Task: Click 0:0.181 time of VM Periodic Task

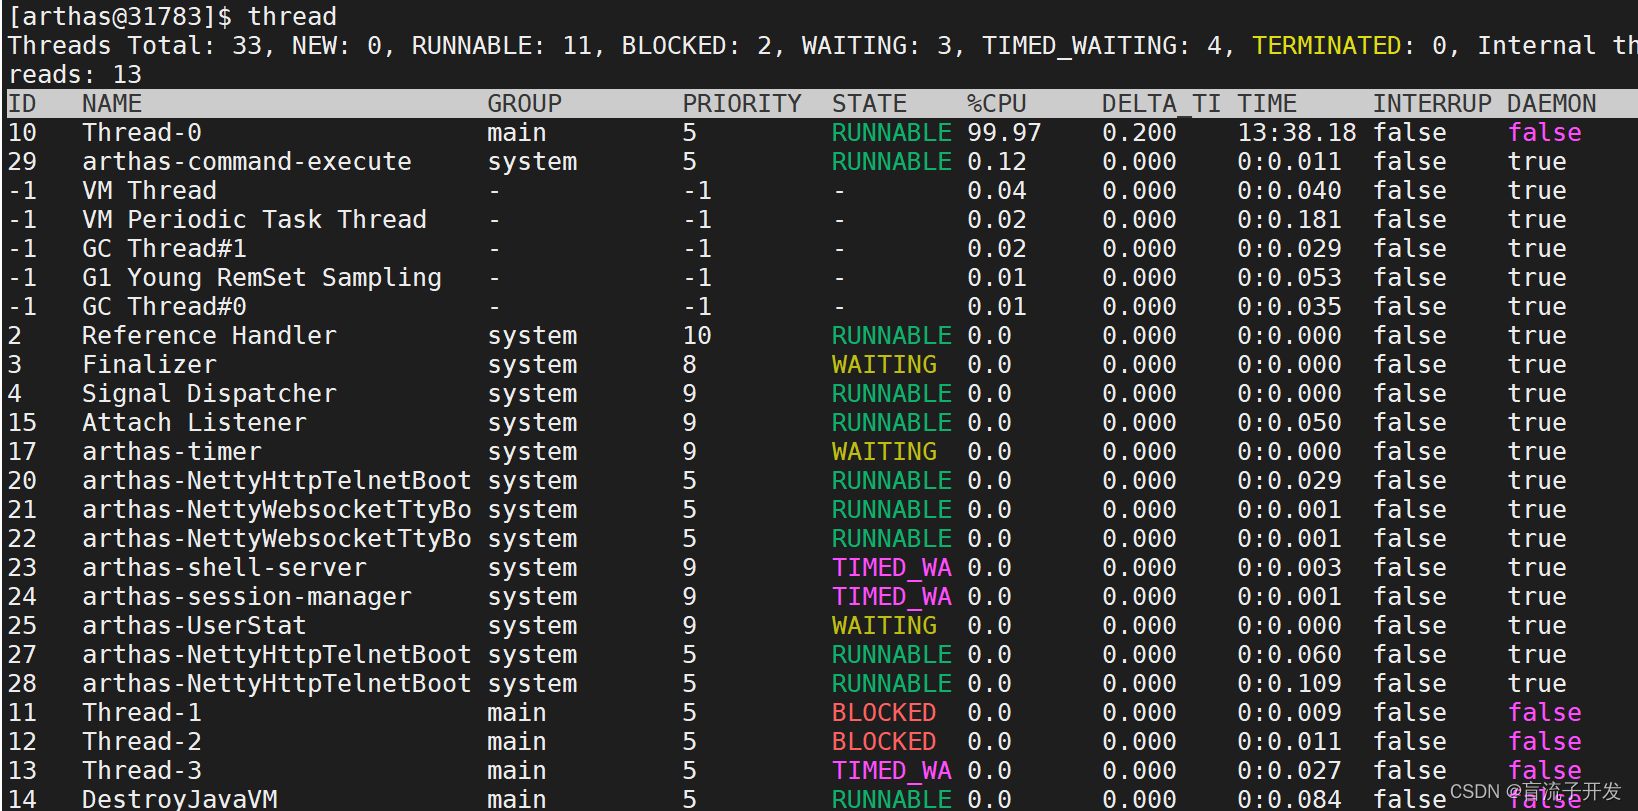Action: click(x=1289, y=220)
